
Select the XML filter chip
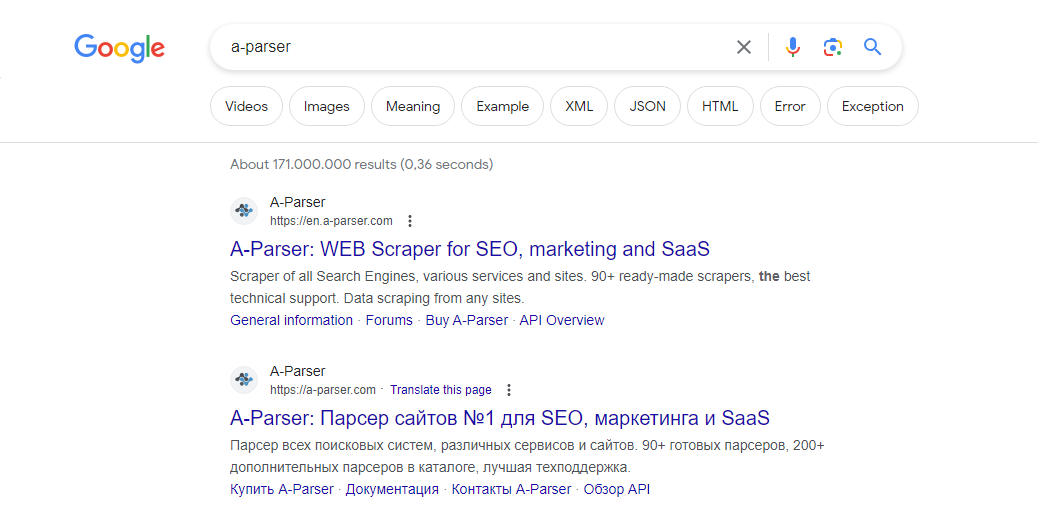click(x=579, y=106)
